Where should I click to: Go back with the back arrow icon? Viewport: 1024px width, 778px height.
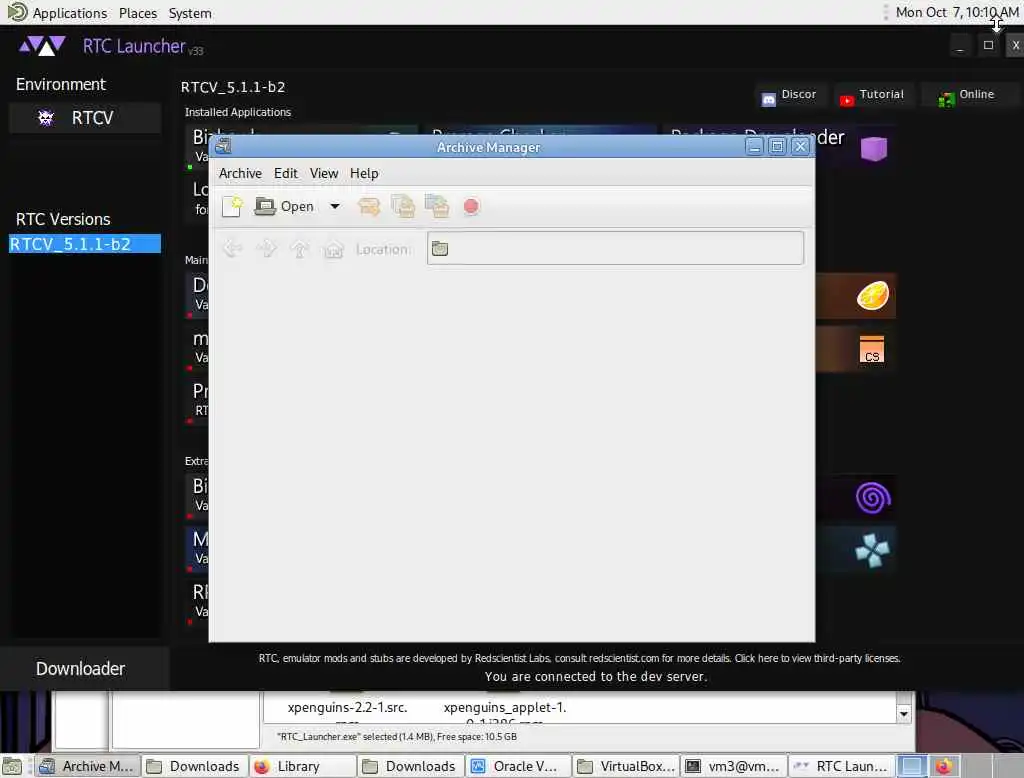click(x=232, y=249)
